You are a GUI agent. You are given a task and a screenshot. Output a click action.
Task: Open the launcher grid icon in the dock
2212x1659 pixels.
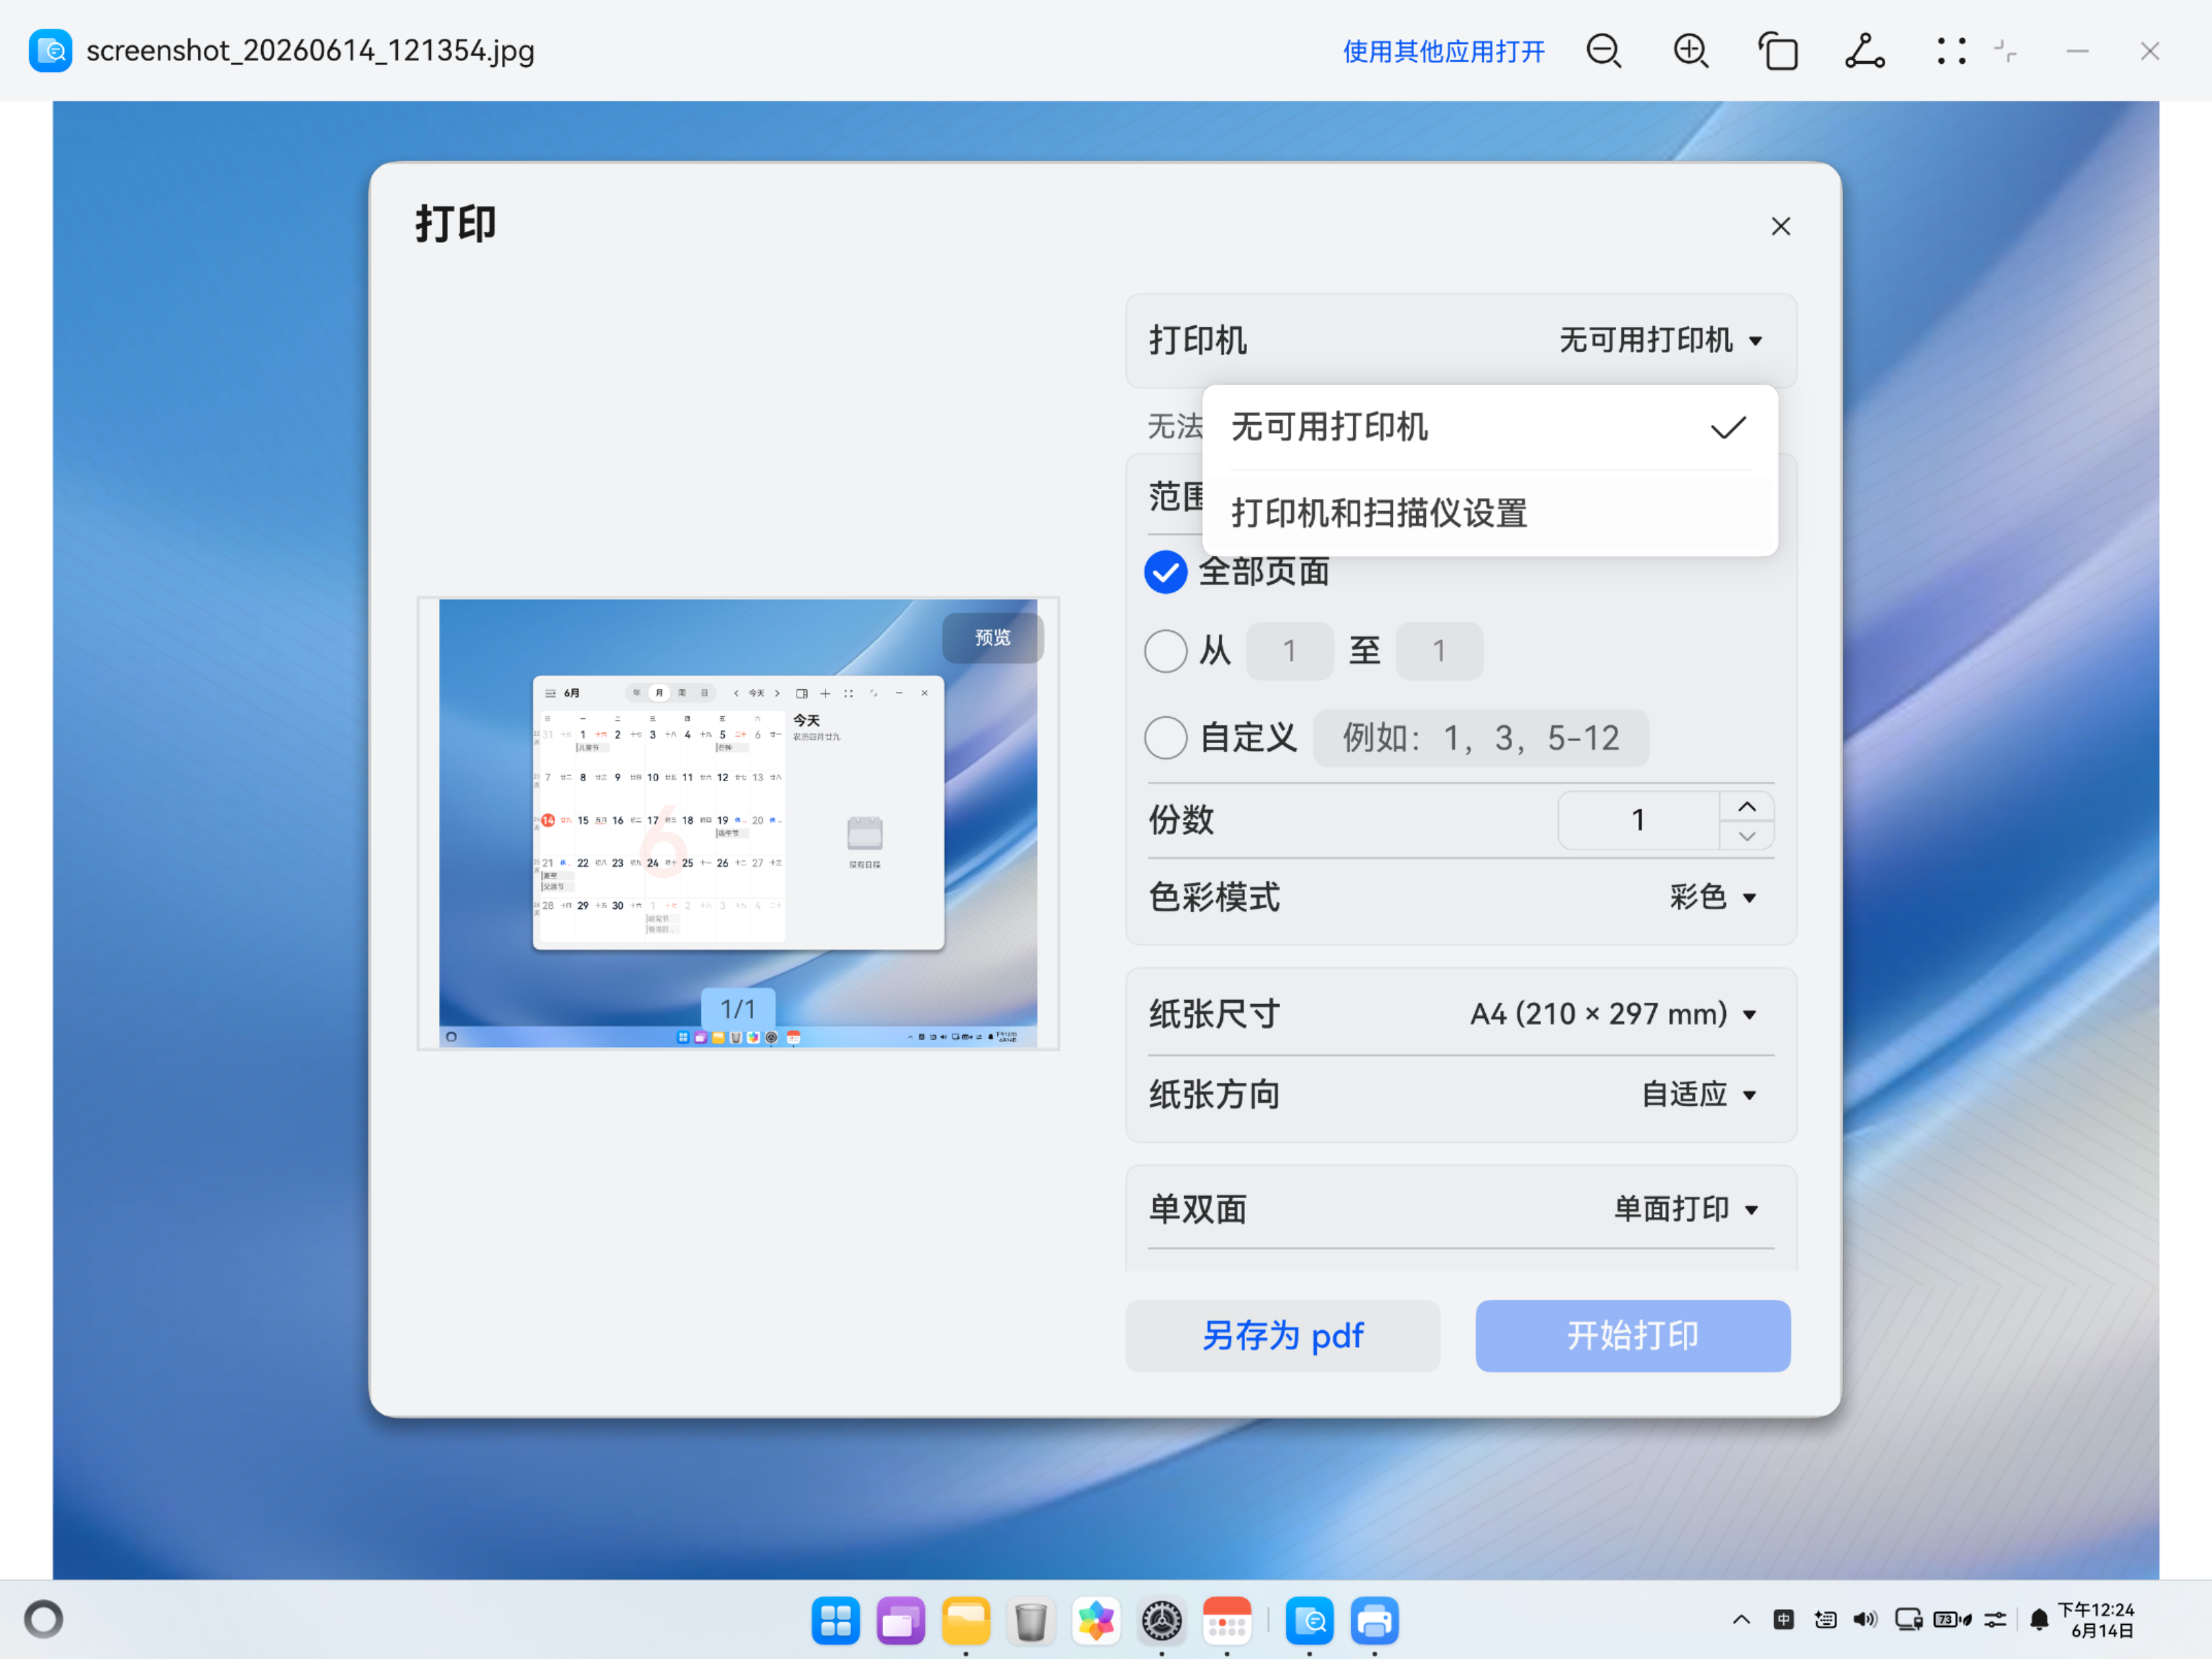(x=835, y=1621)
